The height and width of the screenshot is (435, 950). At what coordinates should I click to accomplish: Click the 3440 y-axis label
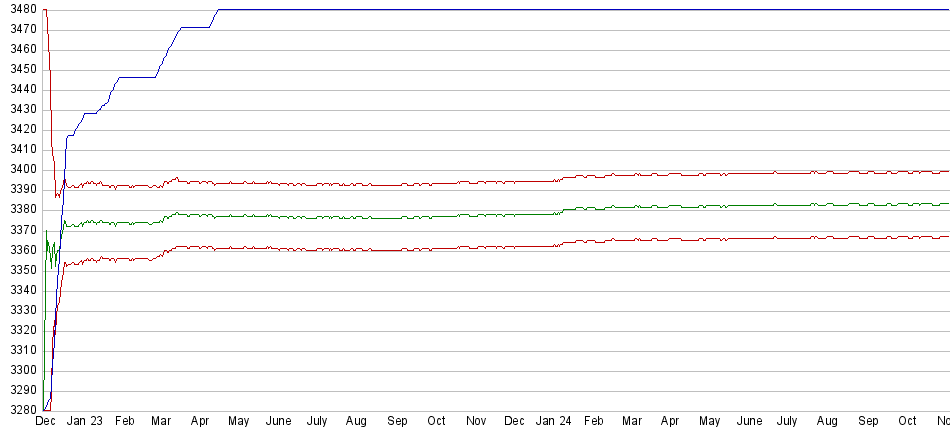pos(19,90)
